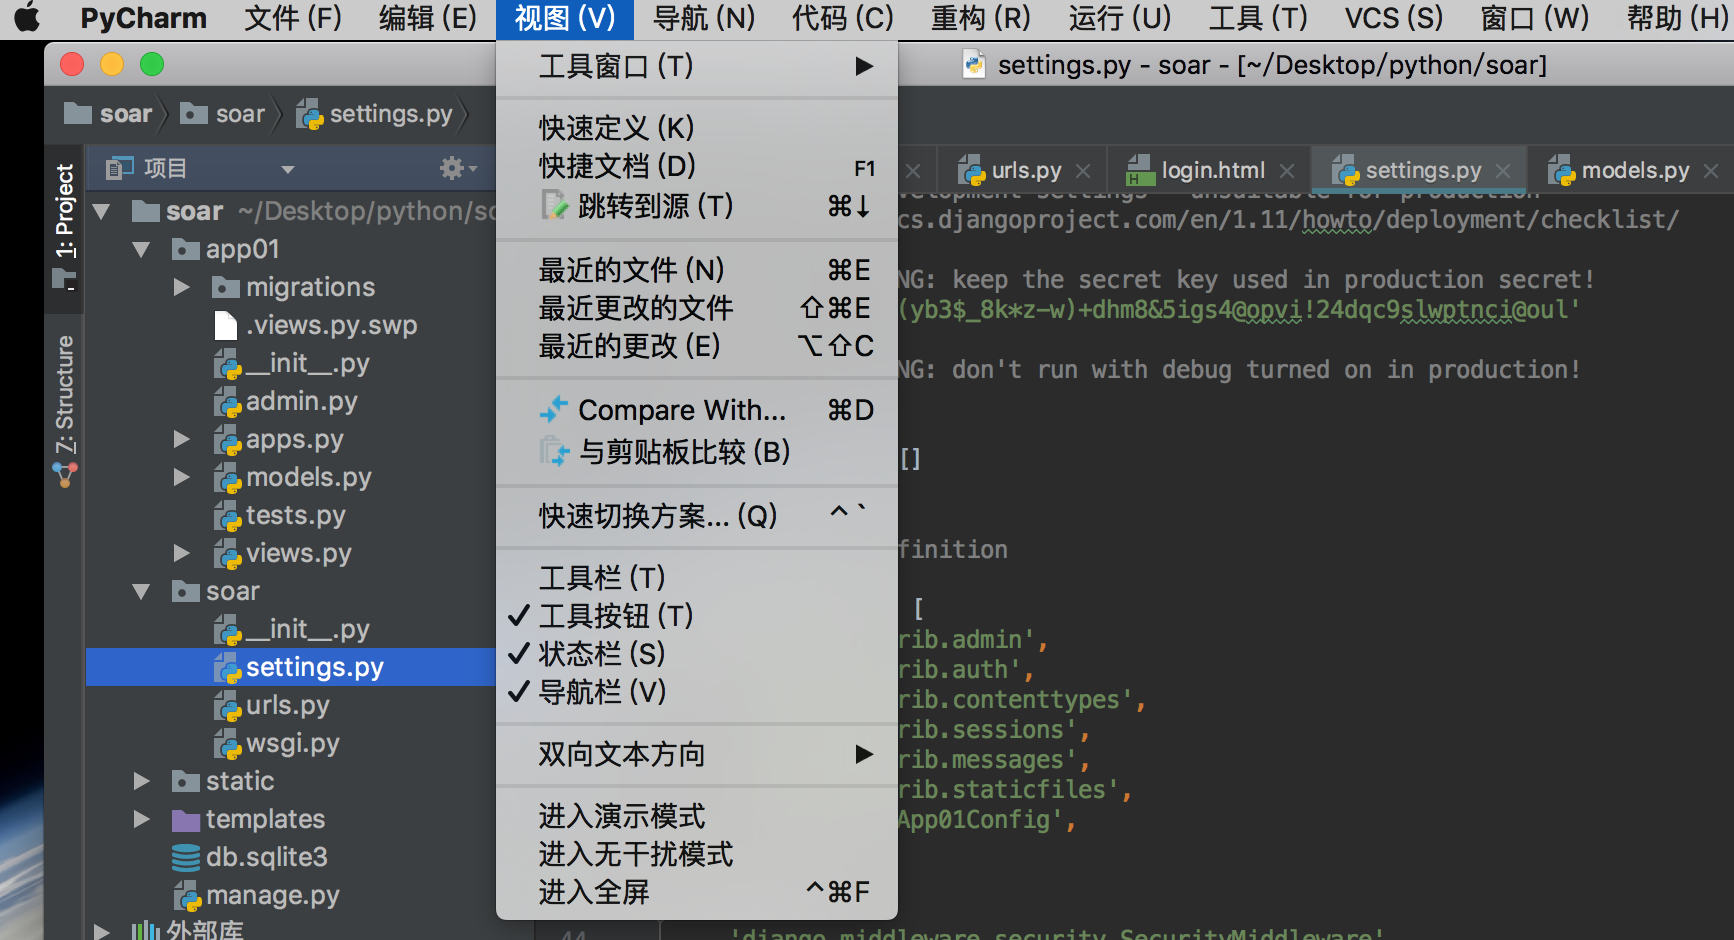Click the admin.py Python file icon
Screen dimensions: 1734x940
(228, 402)
